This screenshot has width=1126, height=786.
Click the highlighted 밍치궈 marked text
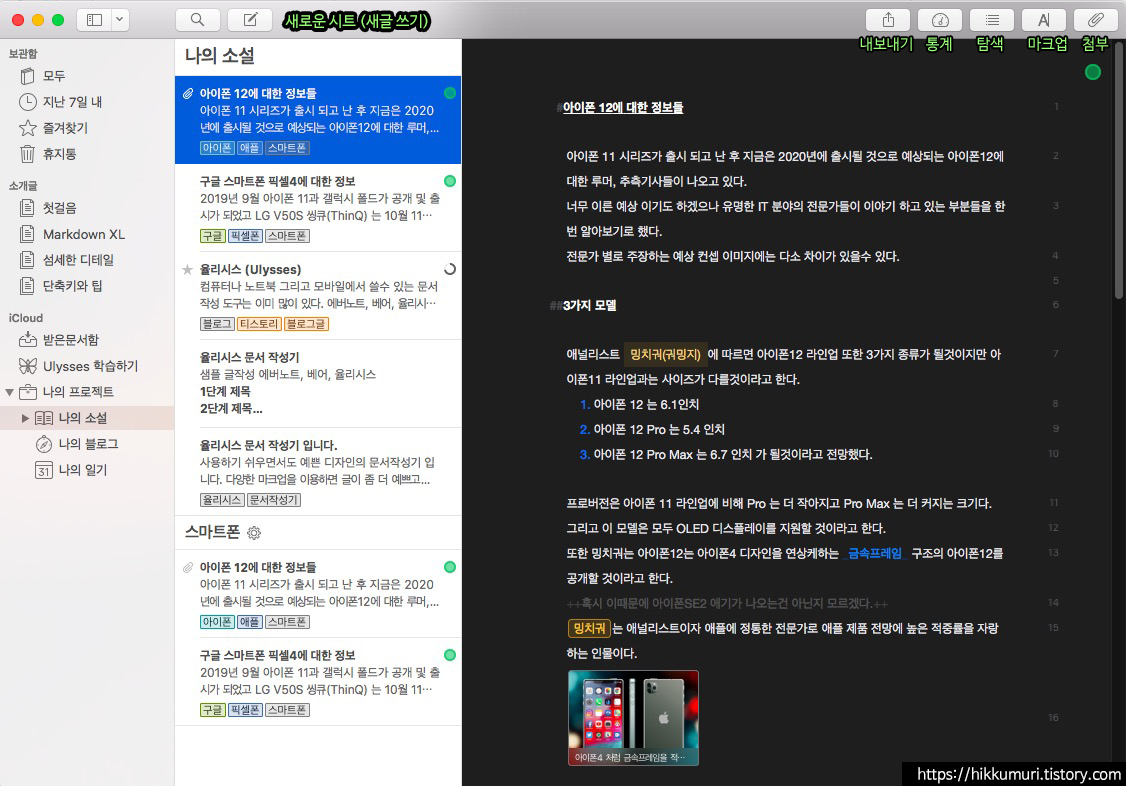589,629
